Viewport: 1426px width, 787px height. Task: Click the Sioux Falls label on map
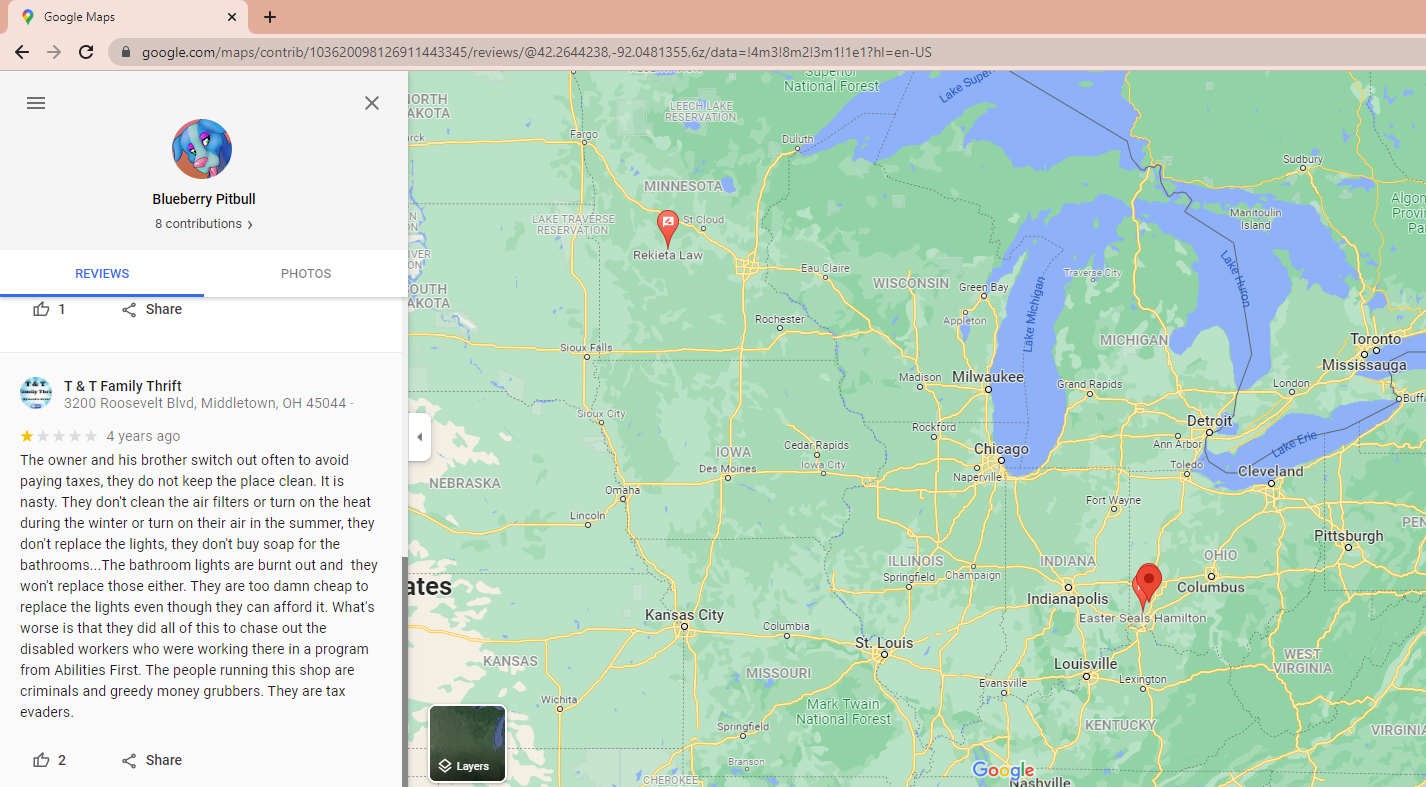[587, 348]
